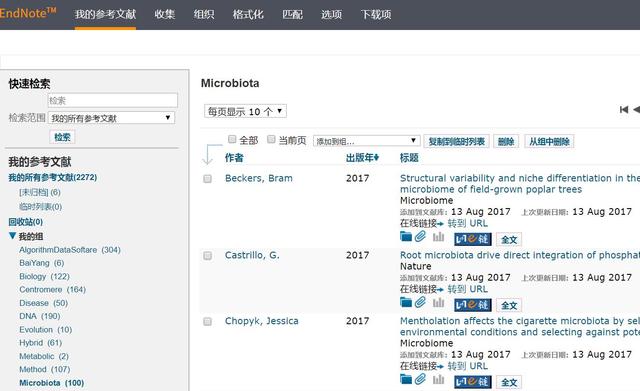
Task: Sort by 出版年 publication year column
Action: point(362,158)
